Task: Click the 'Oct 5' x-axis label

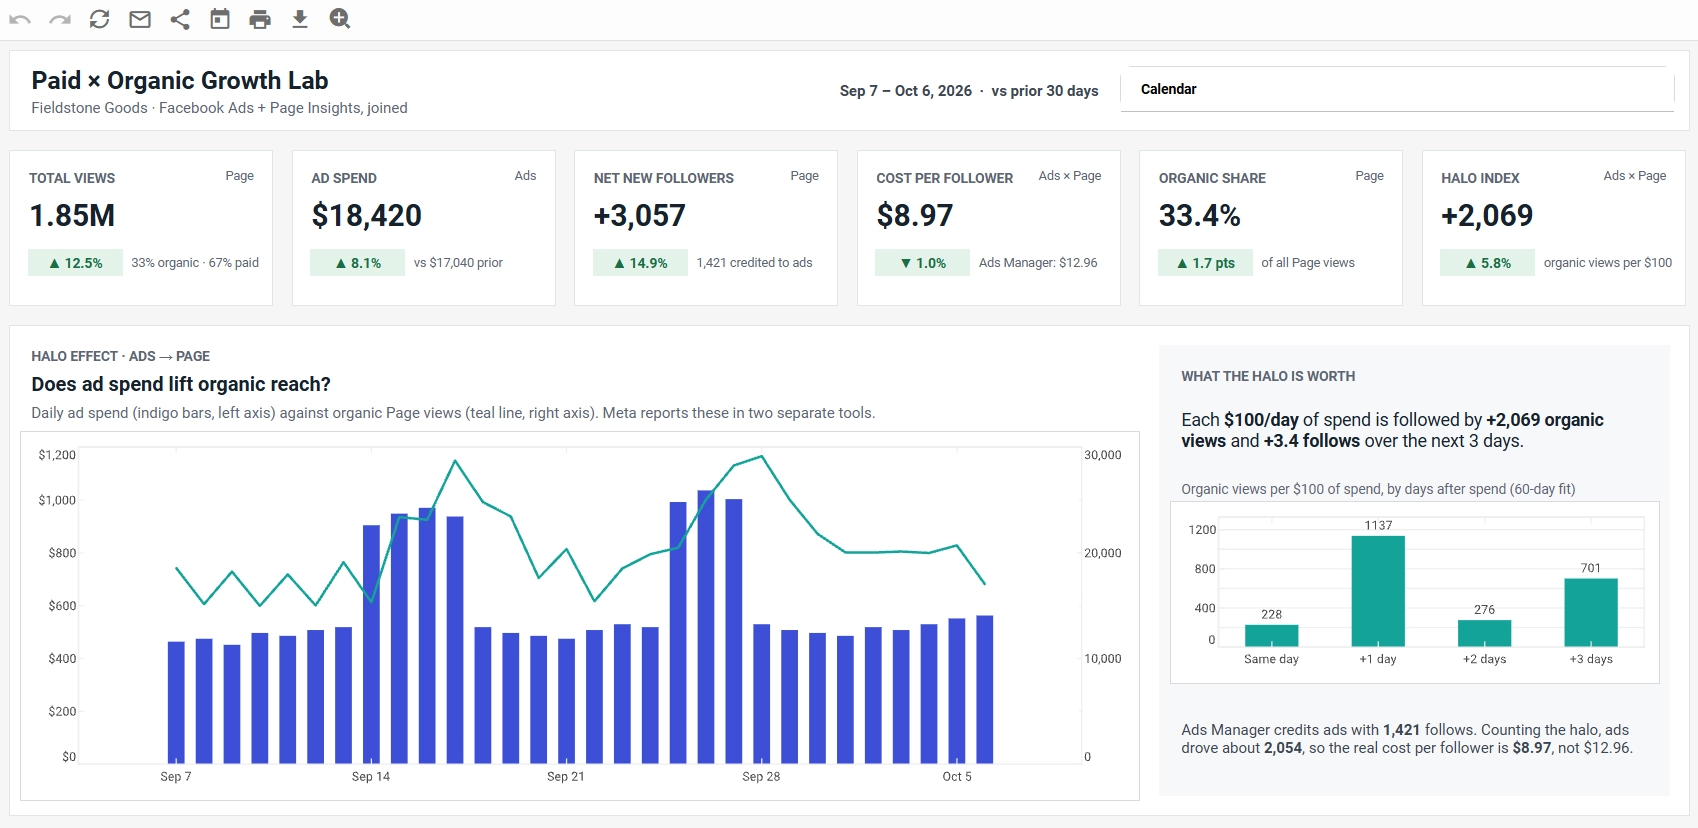Action: point(957,777)
